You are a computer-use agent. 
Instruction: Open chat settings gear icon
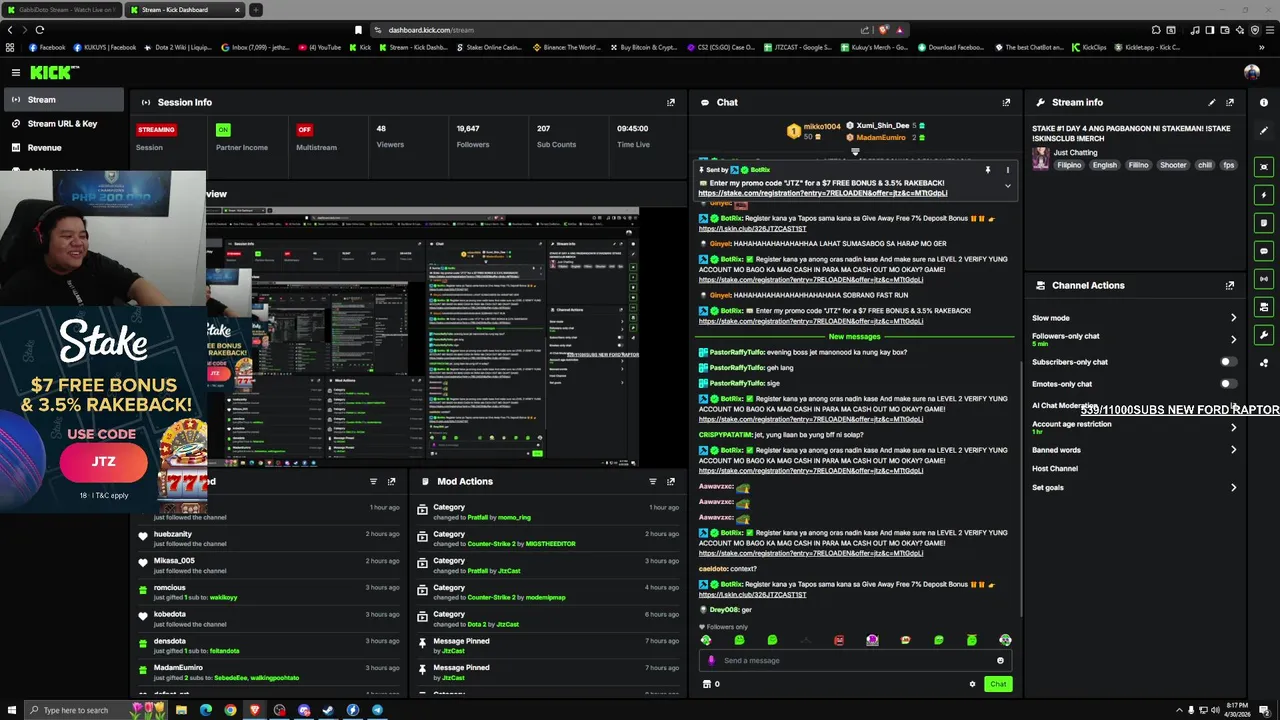[972, 684]
